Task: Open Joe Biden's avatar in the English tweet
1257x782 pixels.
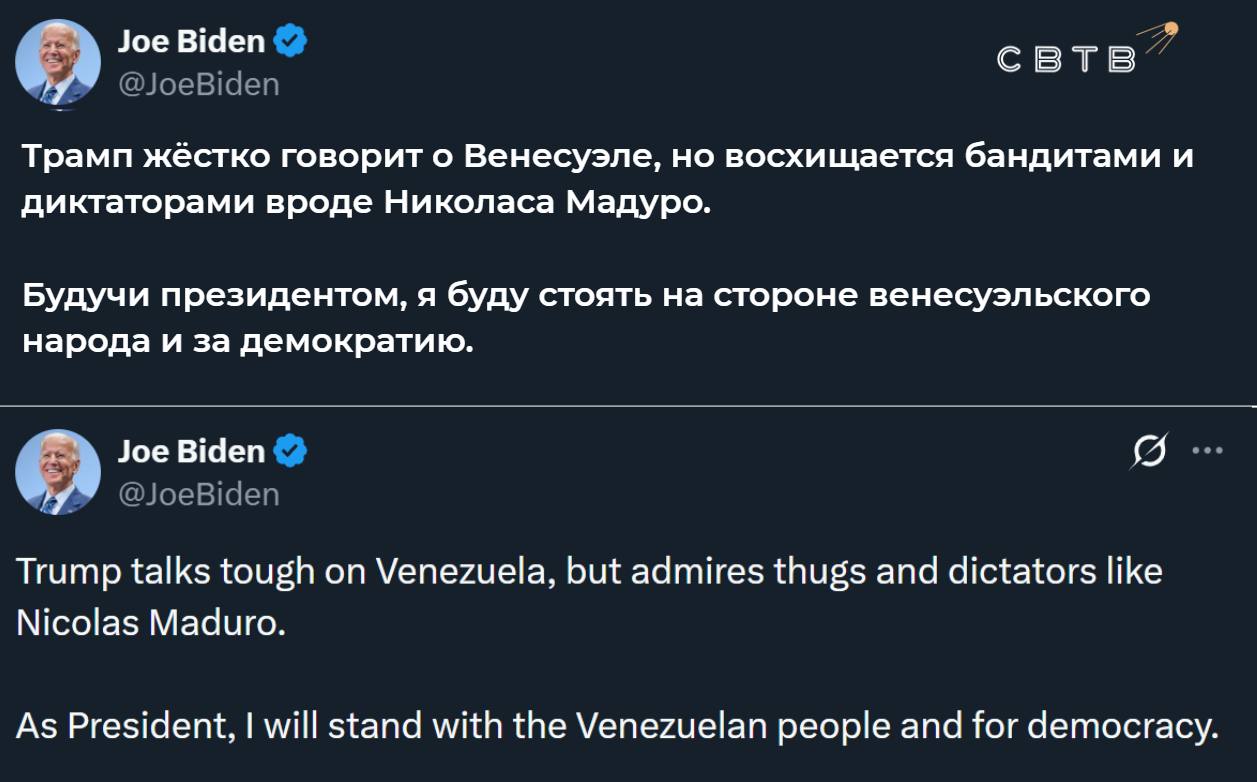Action: tap(58, 472)
